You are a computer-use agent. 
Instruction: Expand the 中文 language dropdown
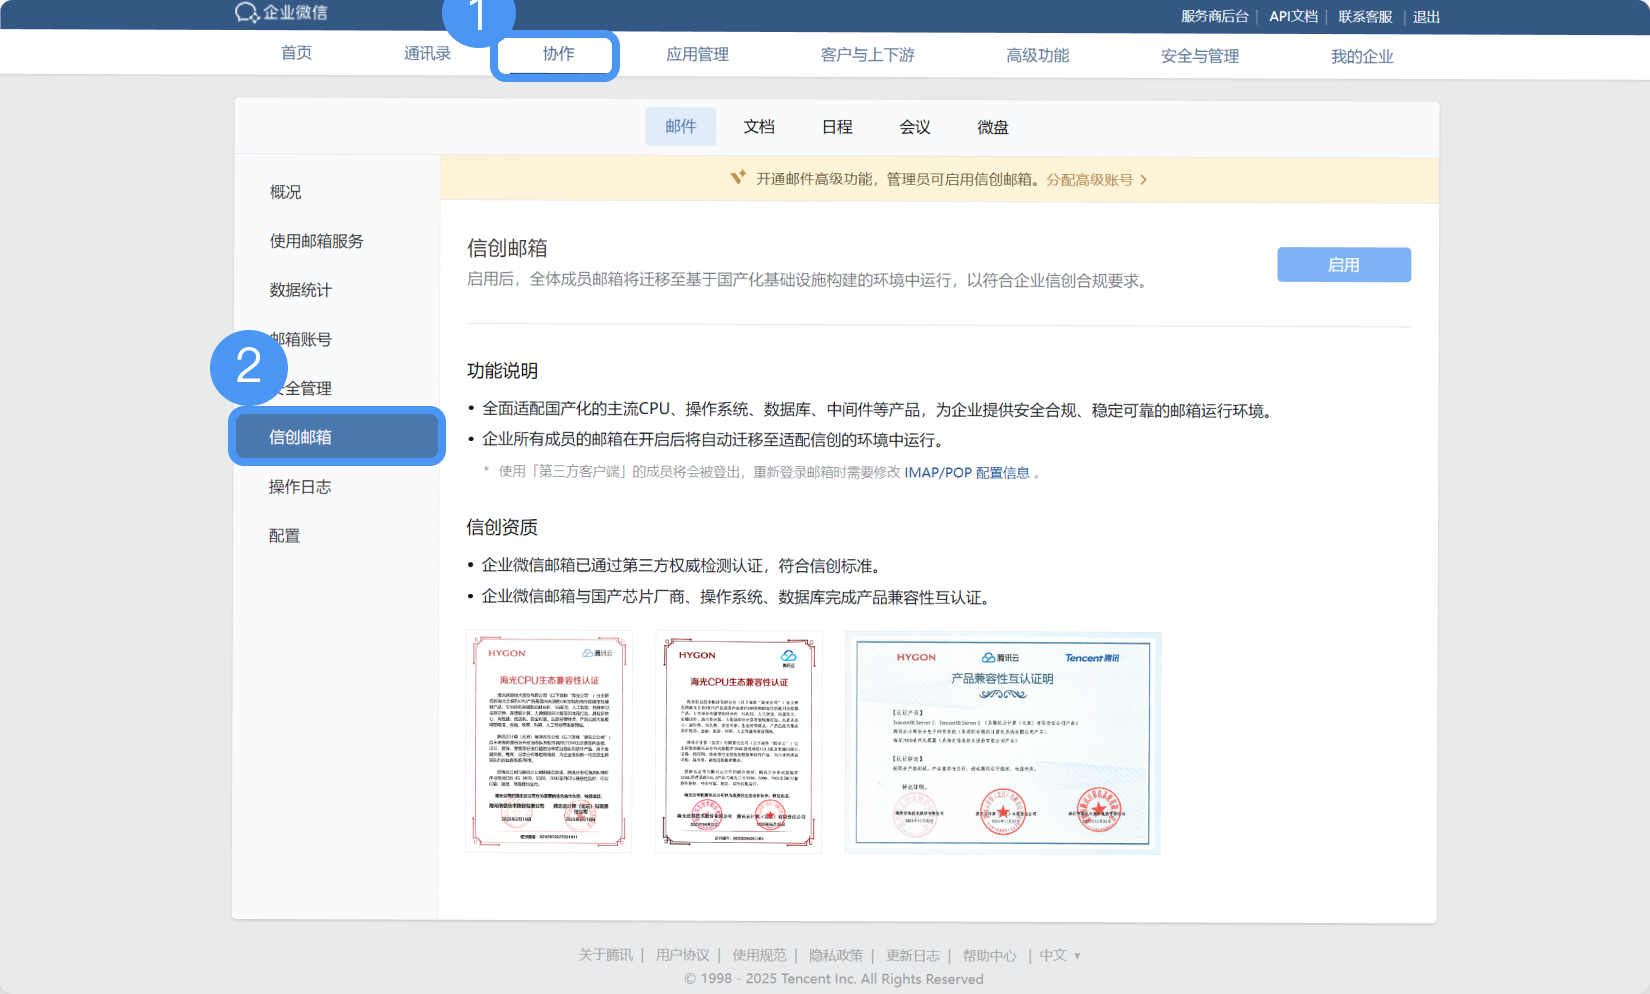coord(1060,955)
